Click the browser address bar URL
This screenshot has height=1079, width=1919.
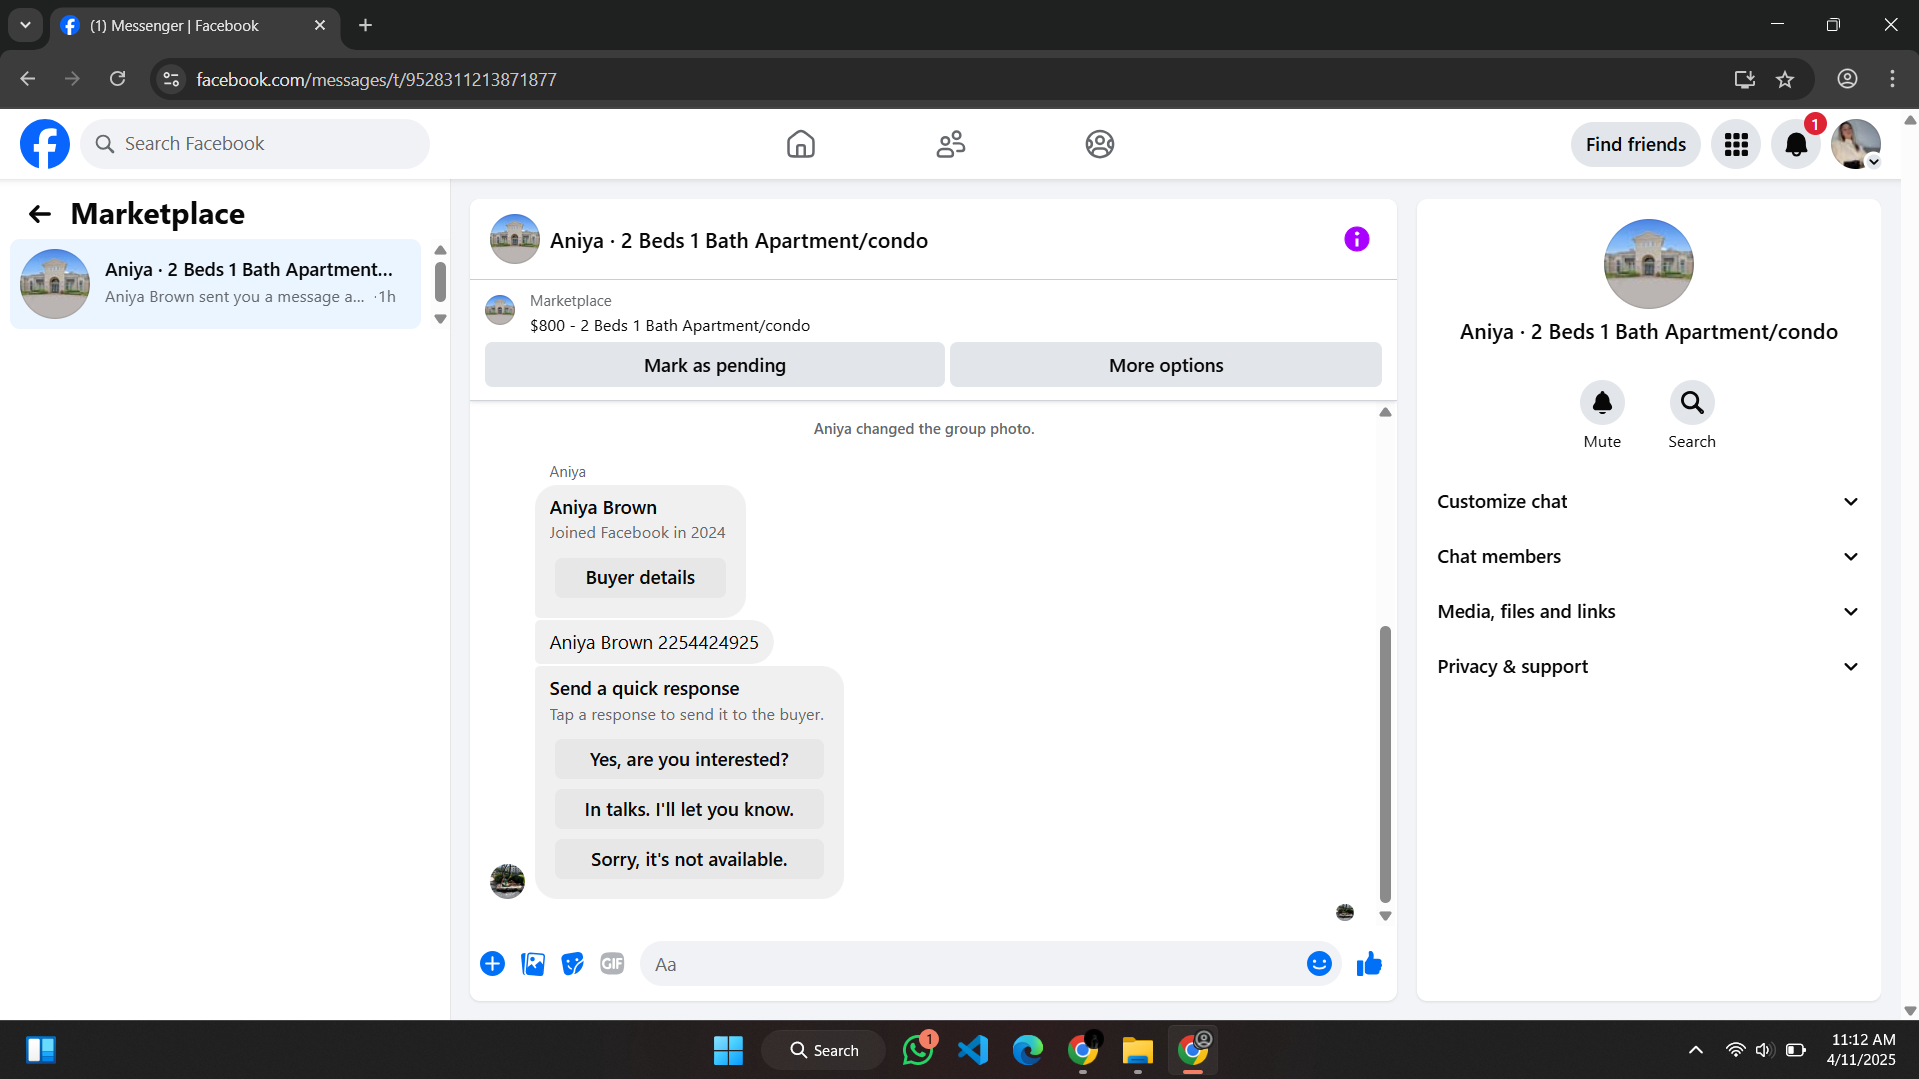[376, 79]
